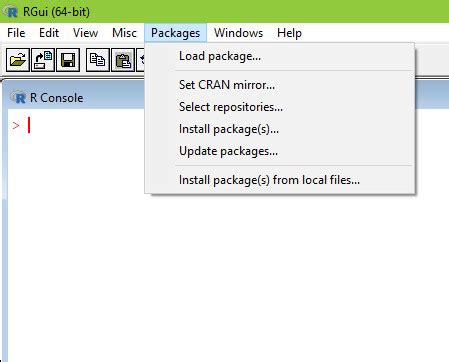Screen dimensions: 449x362
Task: Click the R Console window icon
Action: [x=18, y=97]
